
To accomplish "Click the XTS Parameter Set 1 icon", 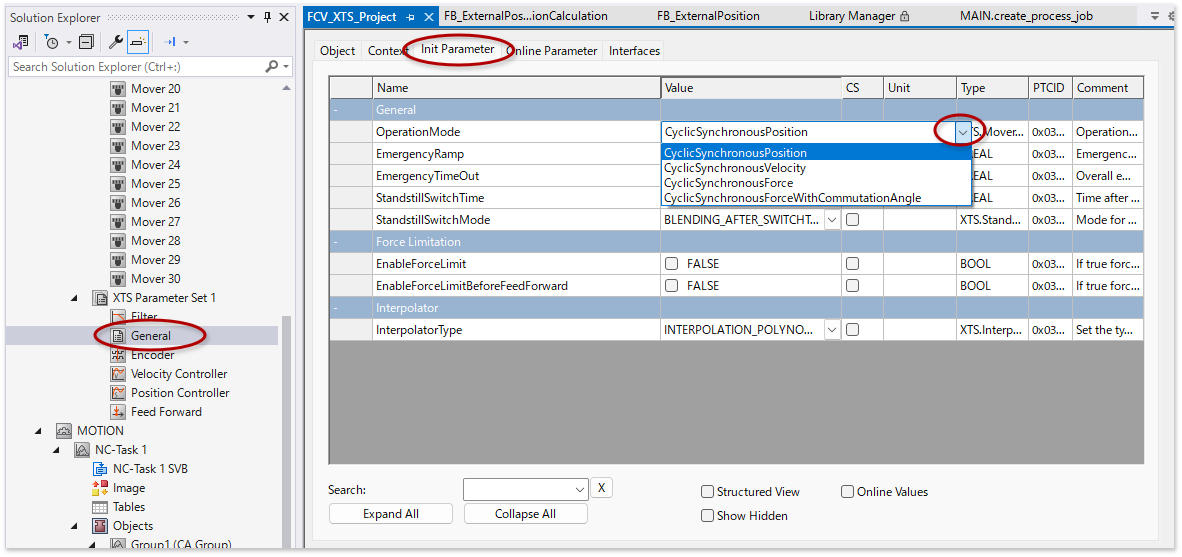I will pos(99,298).
